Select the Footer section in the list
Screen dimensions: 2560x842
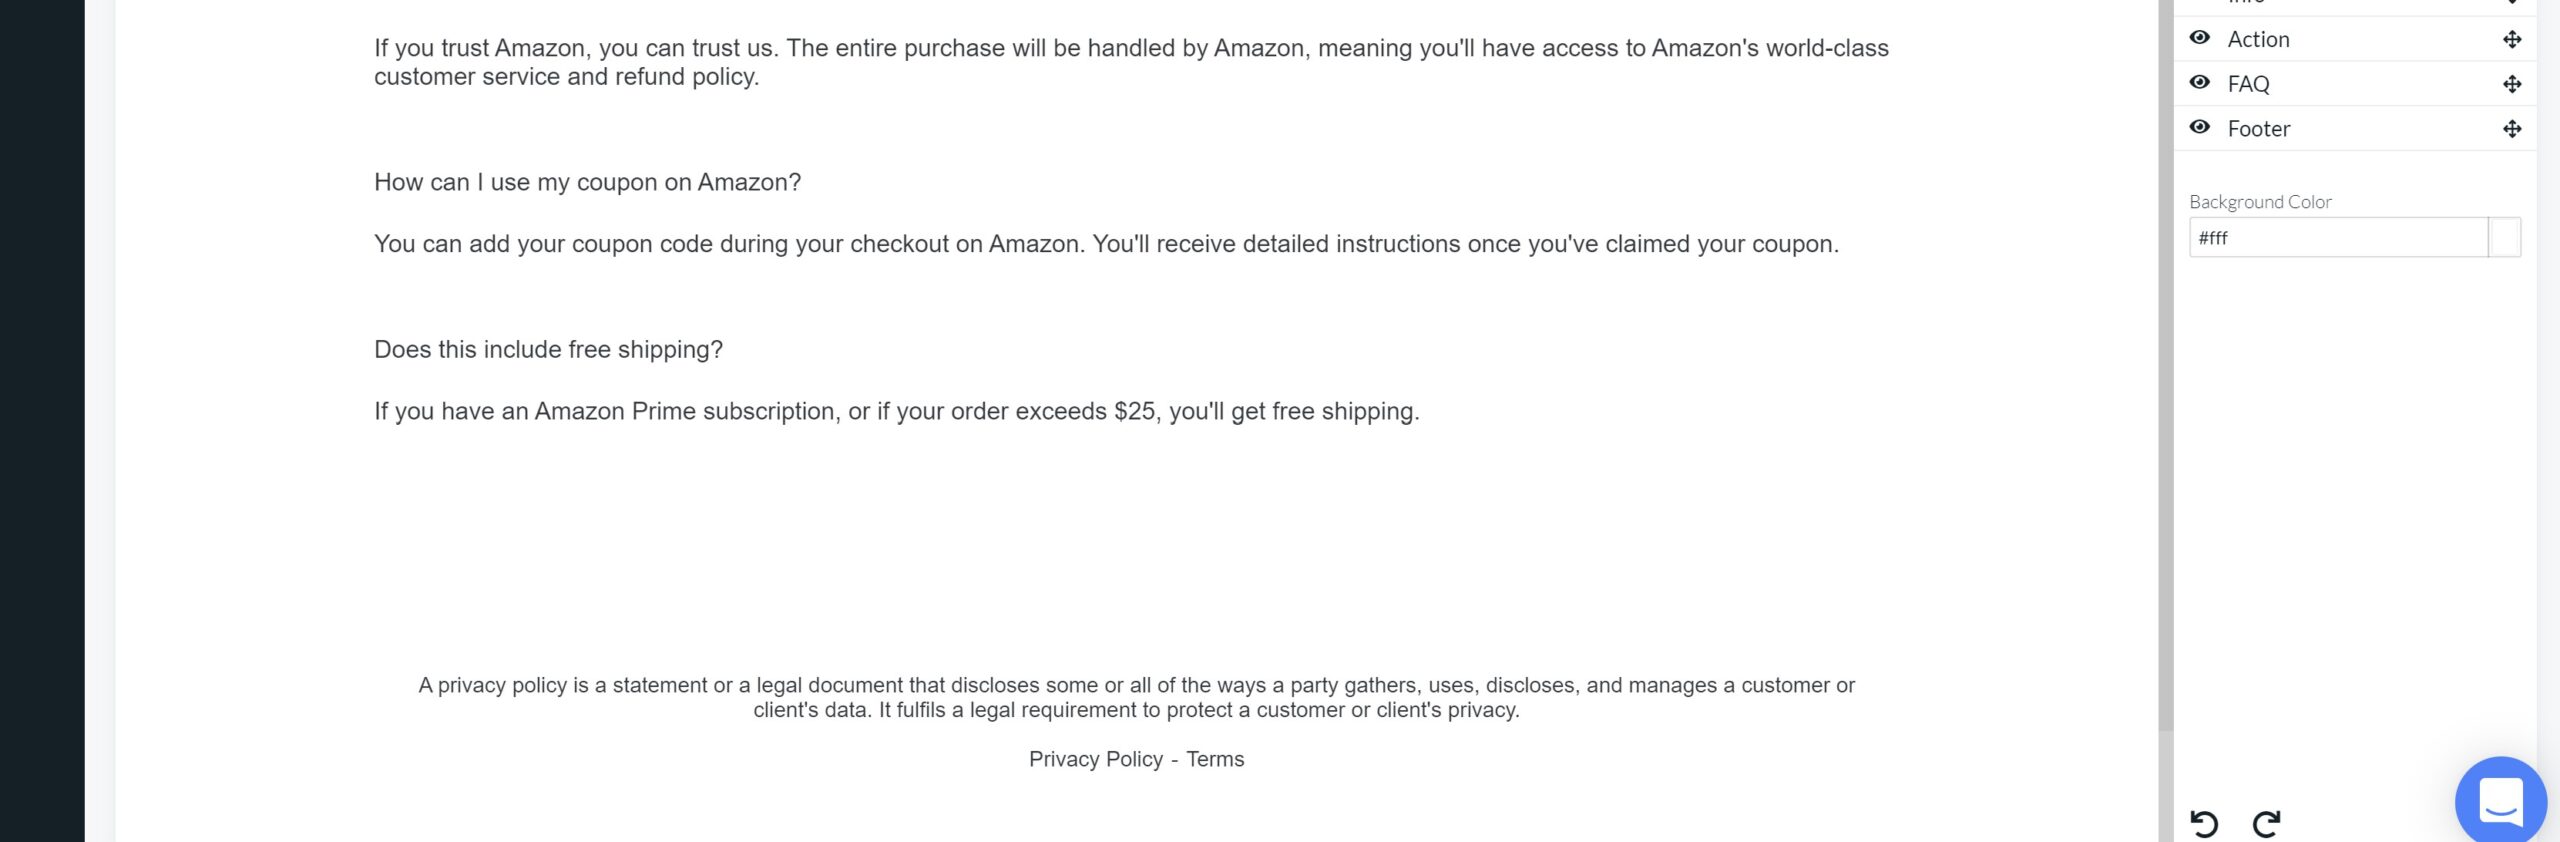2258,129
